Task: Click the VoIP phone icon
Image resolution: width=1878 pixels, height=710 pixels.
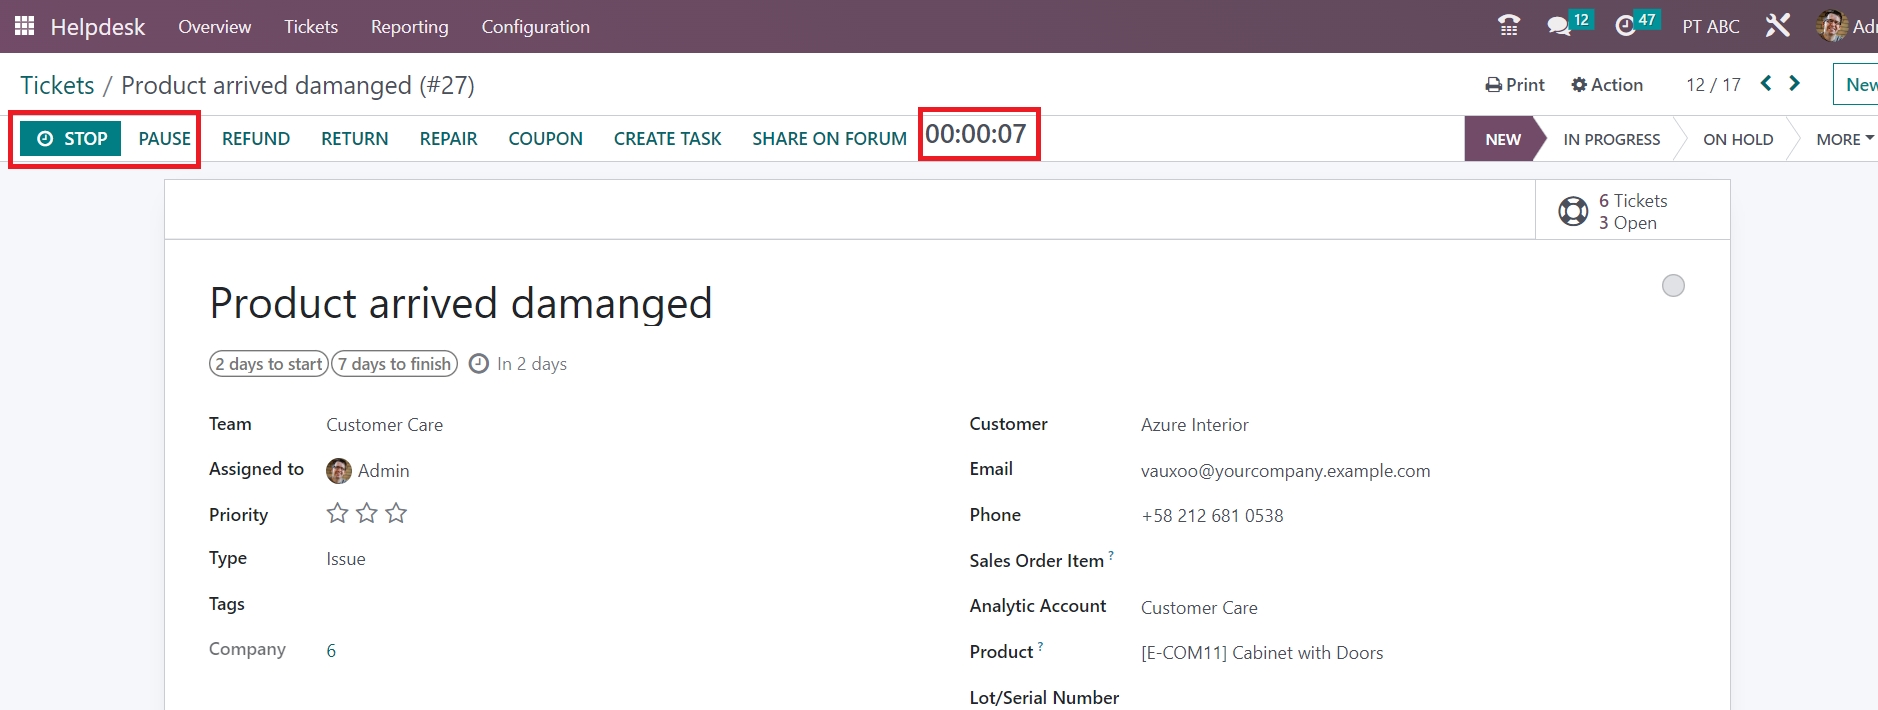Action: [1509, 26]
